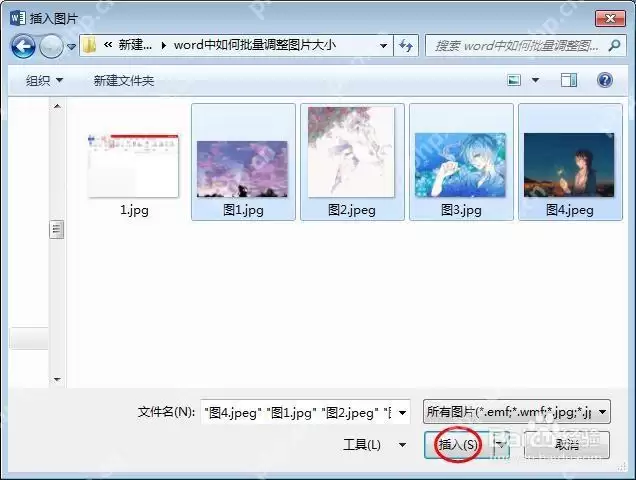Open help with the question mark icon
This screenshot has width=636, height=480.
[x=604, y=80]
